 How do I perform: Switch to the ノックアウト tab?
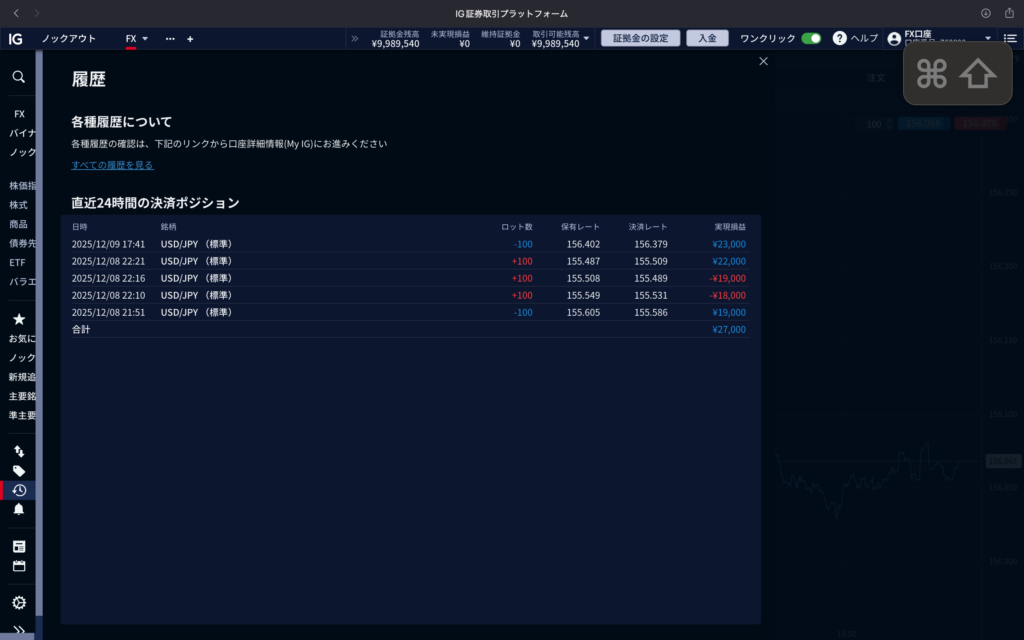click(69, 38)
